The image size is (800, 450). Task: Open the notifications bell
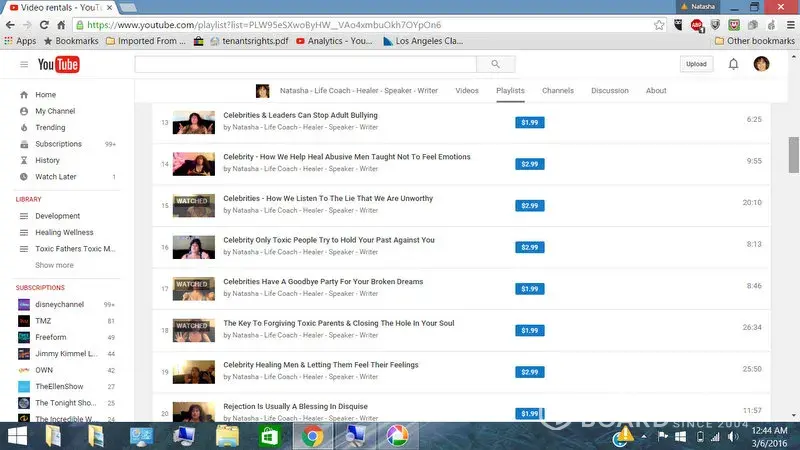[733, 64]
